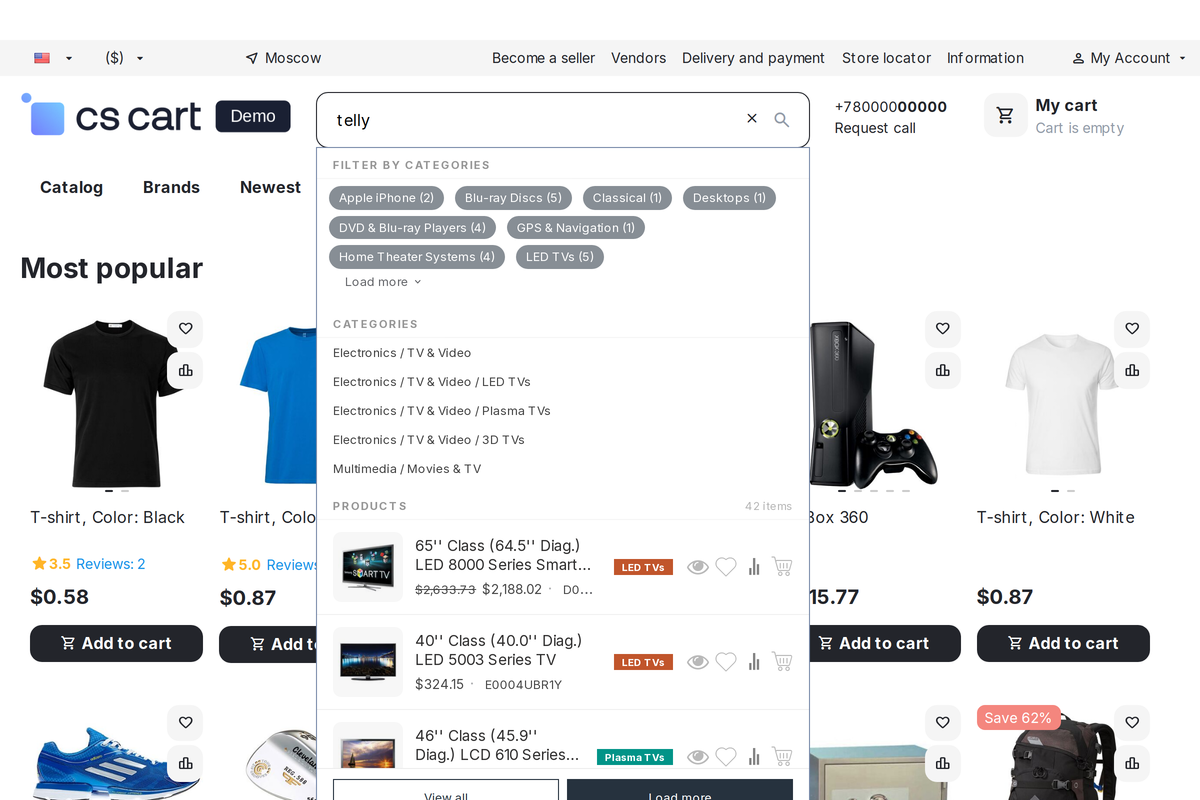Open Electronics / TV & Video / LED TVs category
The width and height of the screenshot is (1200, 800).
[432, 382]
